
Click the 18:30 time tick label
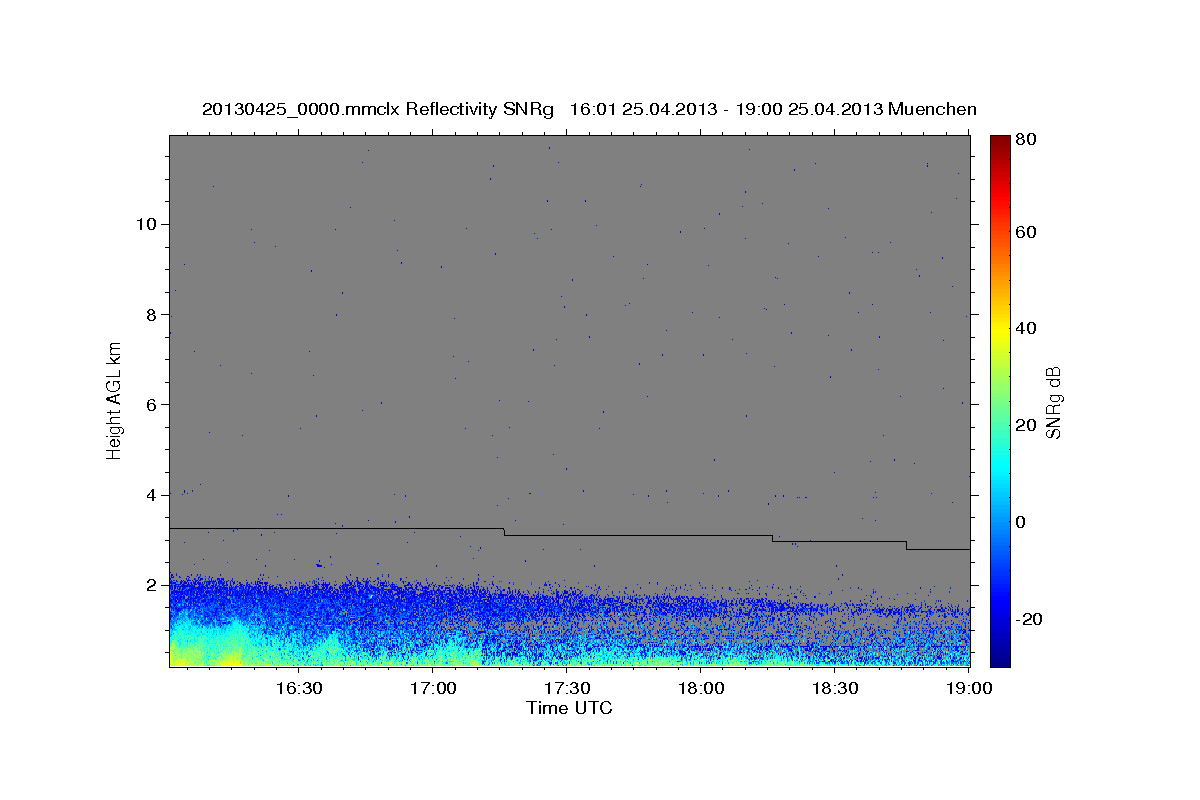[x=836, y=688]
